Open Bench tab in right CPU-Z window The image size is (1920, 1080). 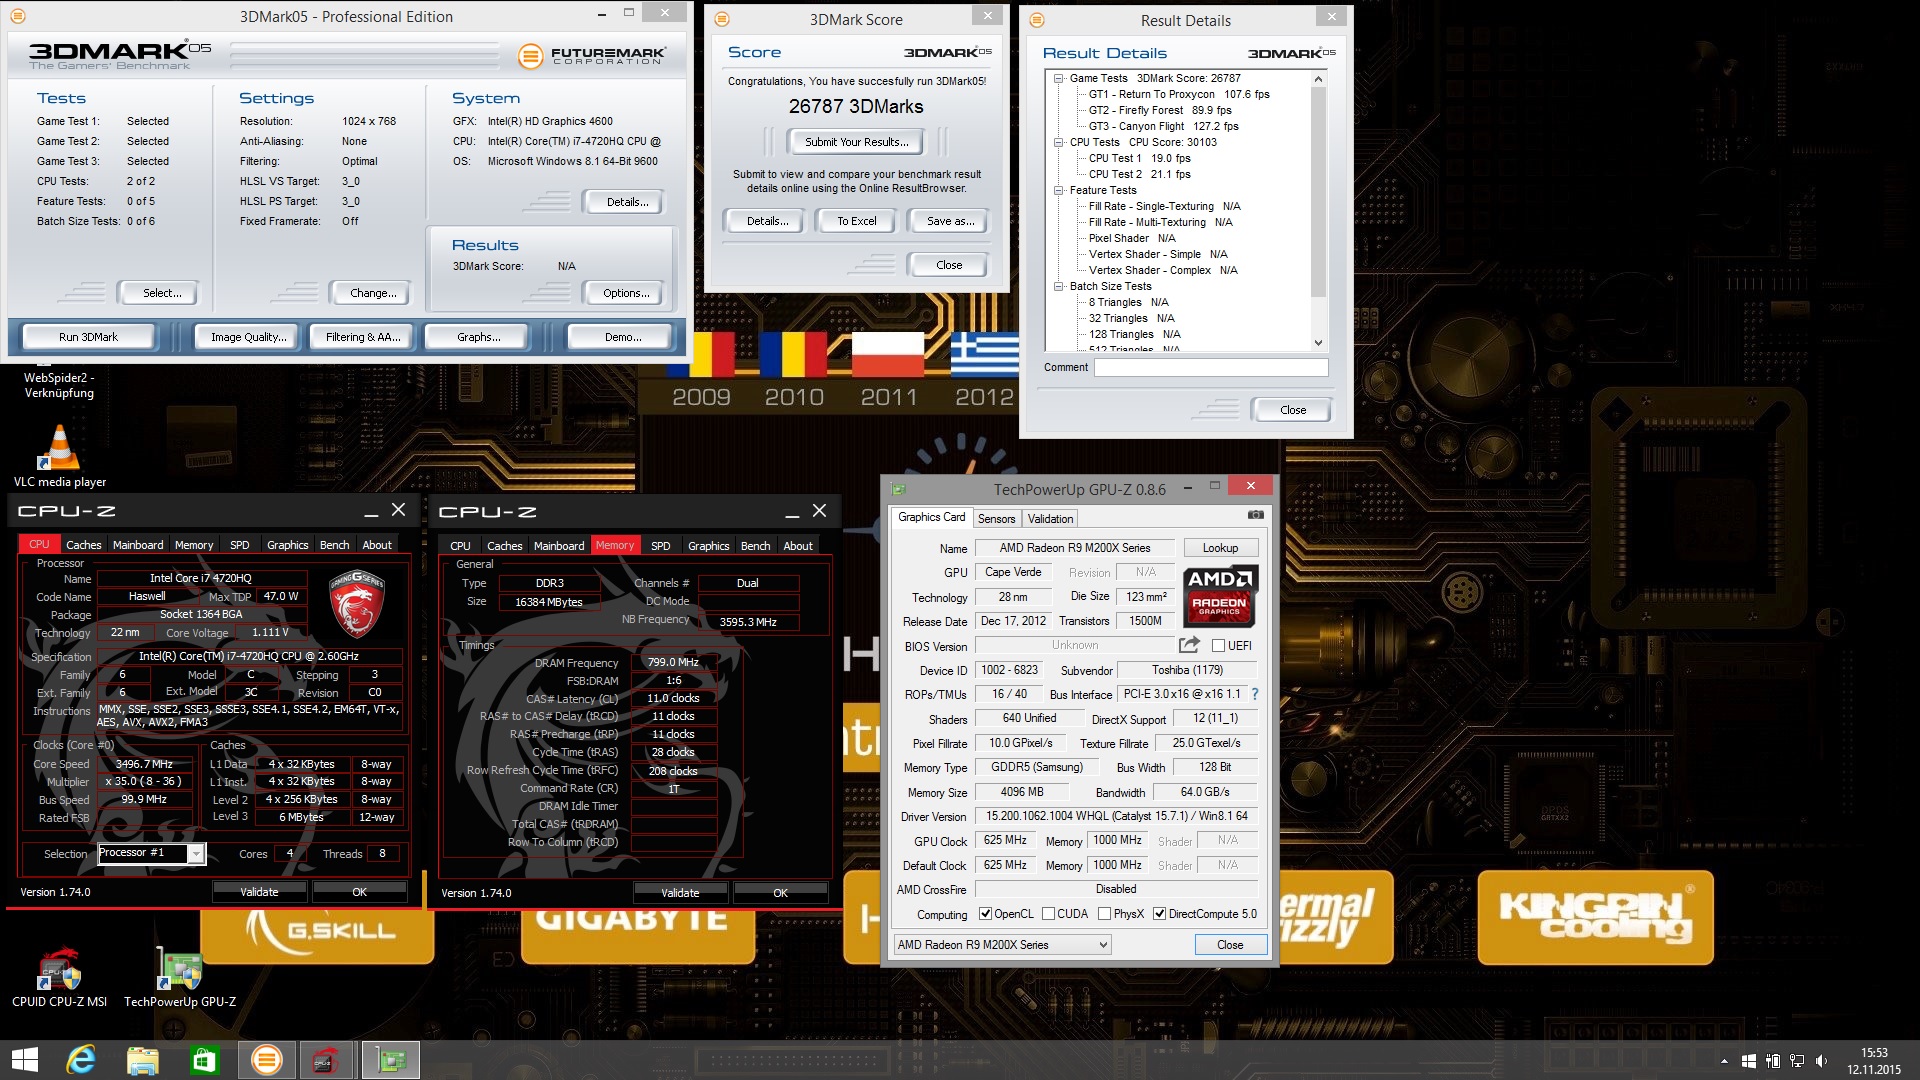coord(755,546)
